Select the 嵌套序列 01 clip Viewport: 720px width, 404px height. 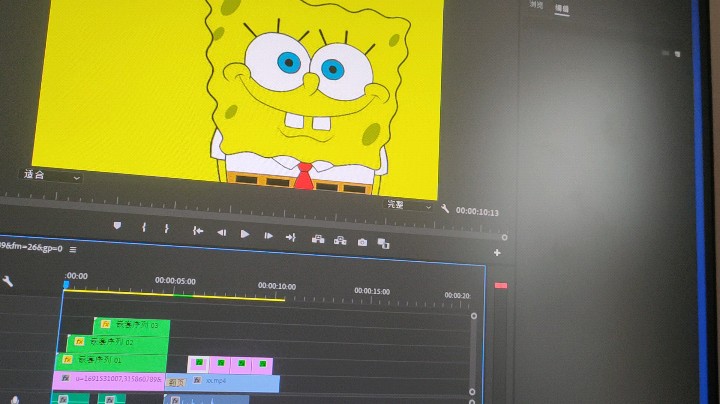pyautogui.click(x=111, y=361)
